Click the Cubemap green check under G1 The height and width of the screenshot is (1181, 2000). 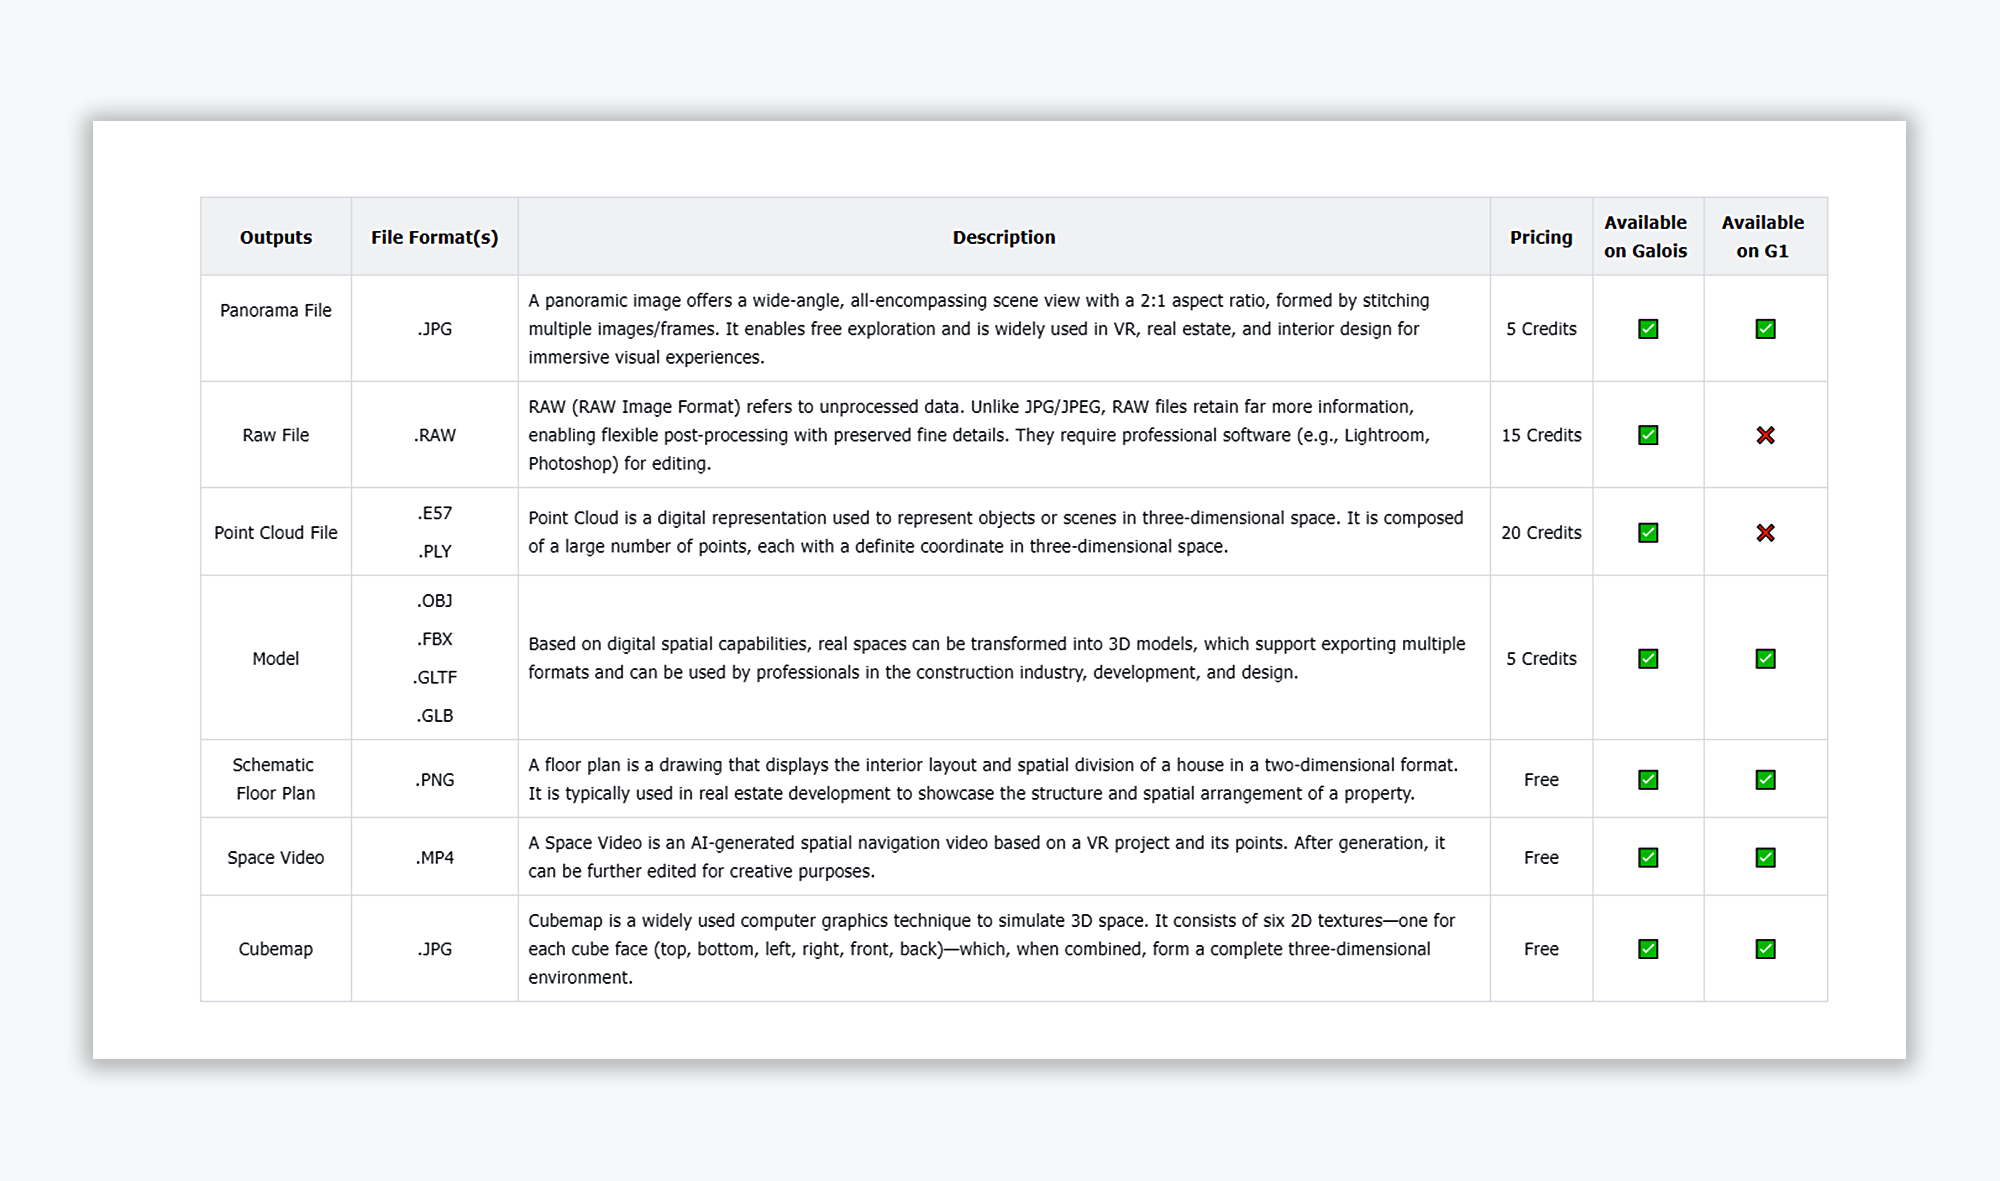click(1765, 949)
